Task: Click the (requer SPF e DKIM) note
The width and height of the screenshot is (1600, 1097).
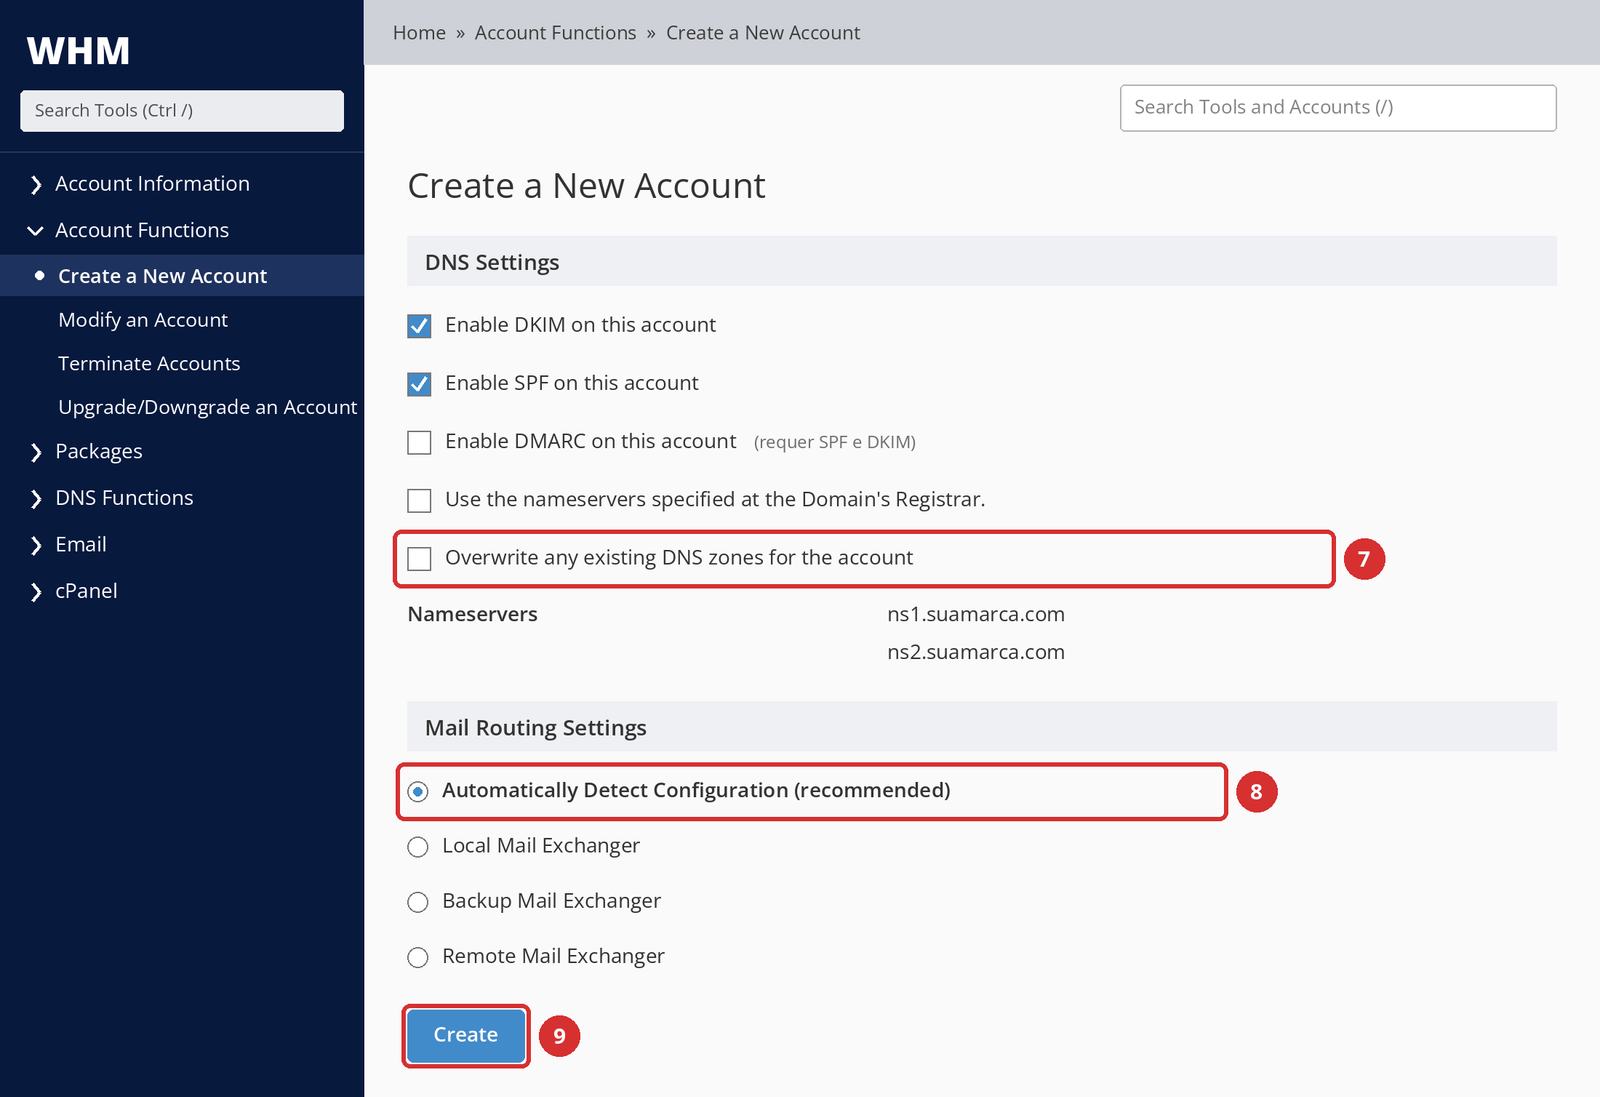Action: (x=835, y=442)
